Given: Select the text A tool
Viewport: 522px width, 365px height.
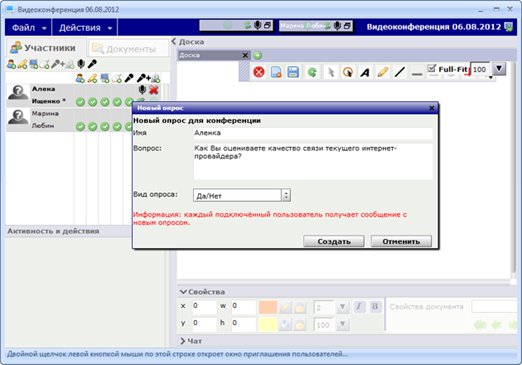Looking at the screenshot, I should coord(365,72).
